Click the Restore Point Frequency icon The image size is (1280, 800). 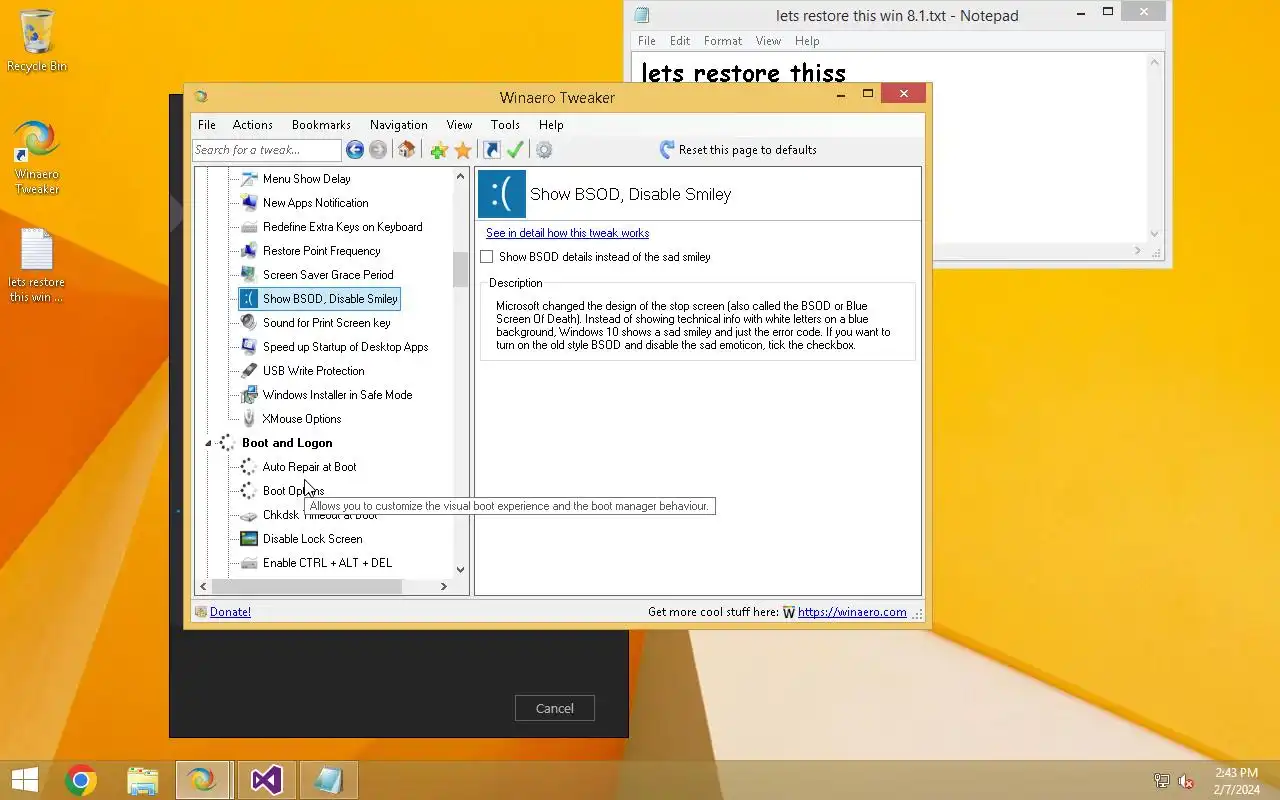point(249,251)
